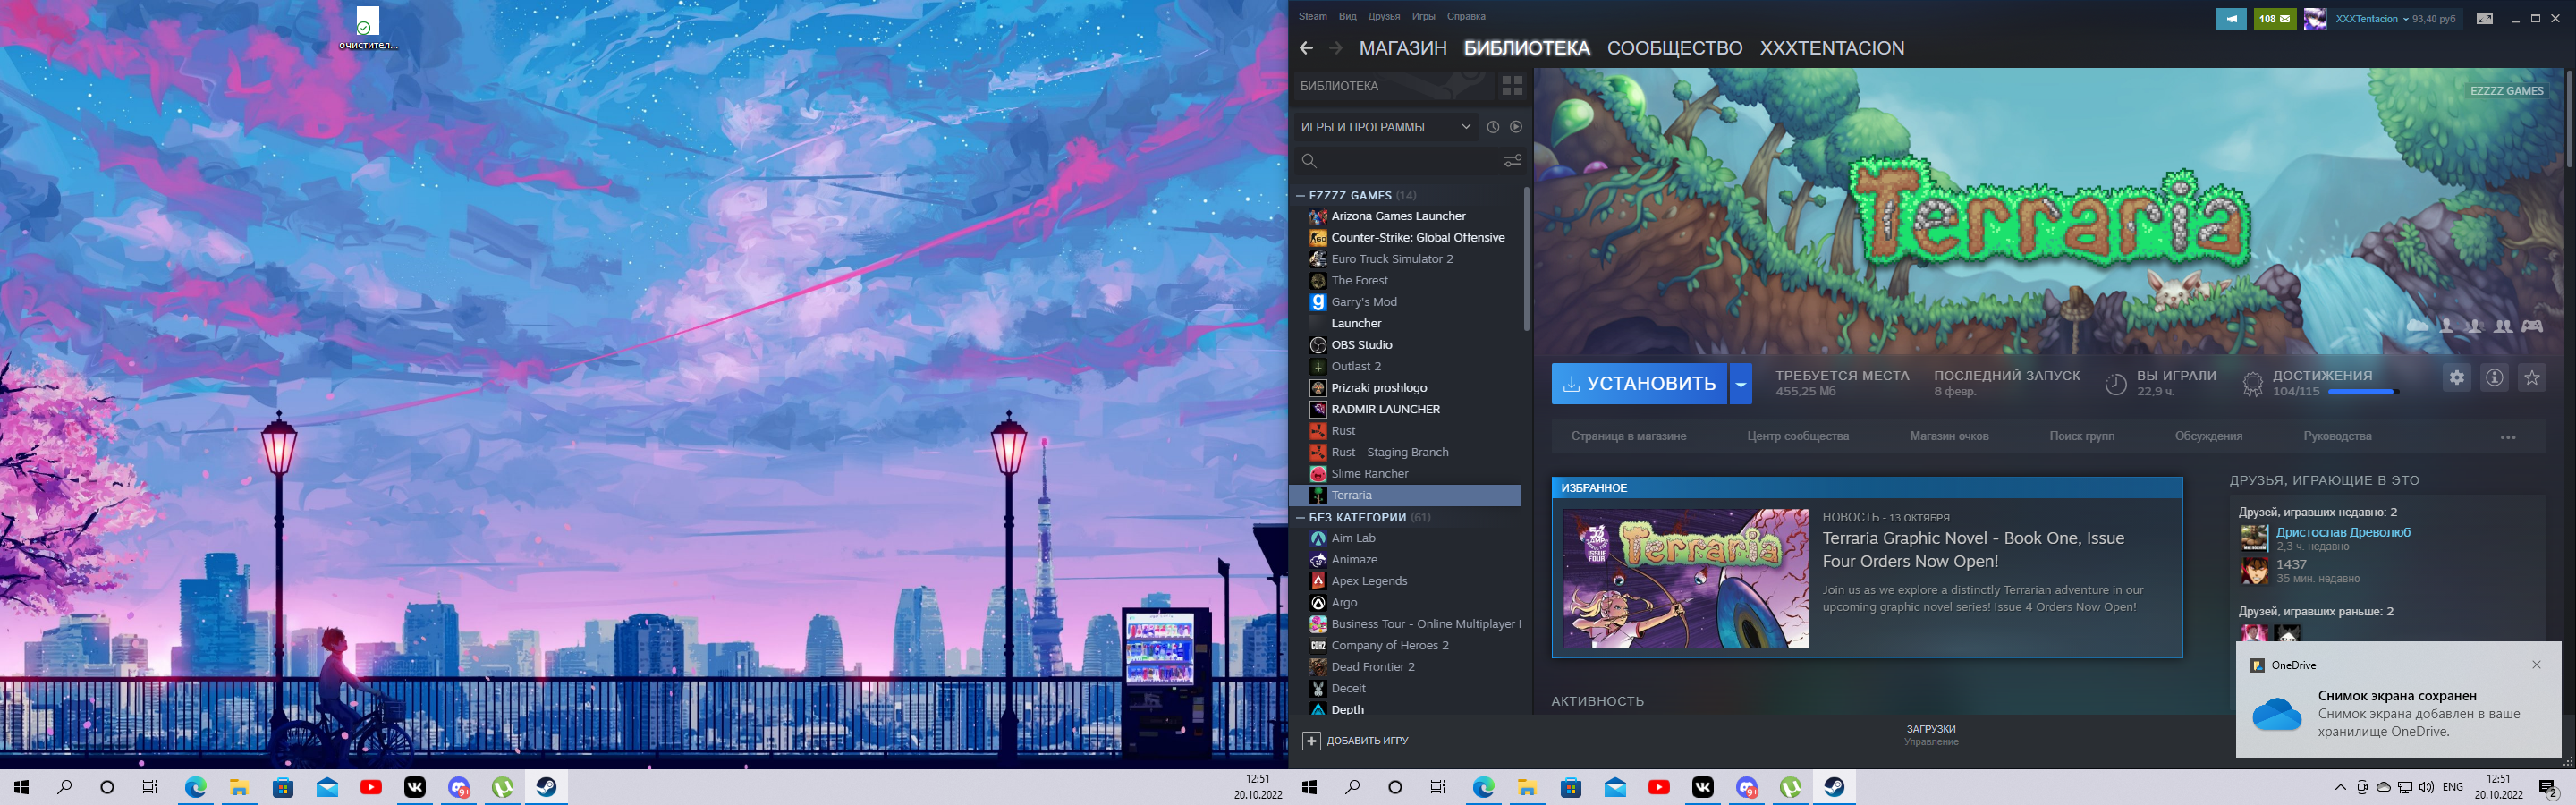Switch to the СООБЩЕСТВО tab
Viewport: 2576px width, 805px height.
(1675, 48)
